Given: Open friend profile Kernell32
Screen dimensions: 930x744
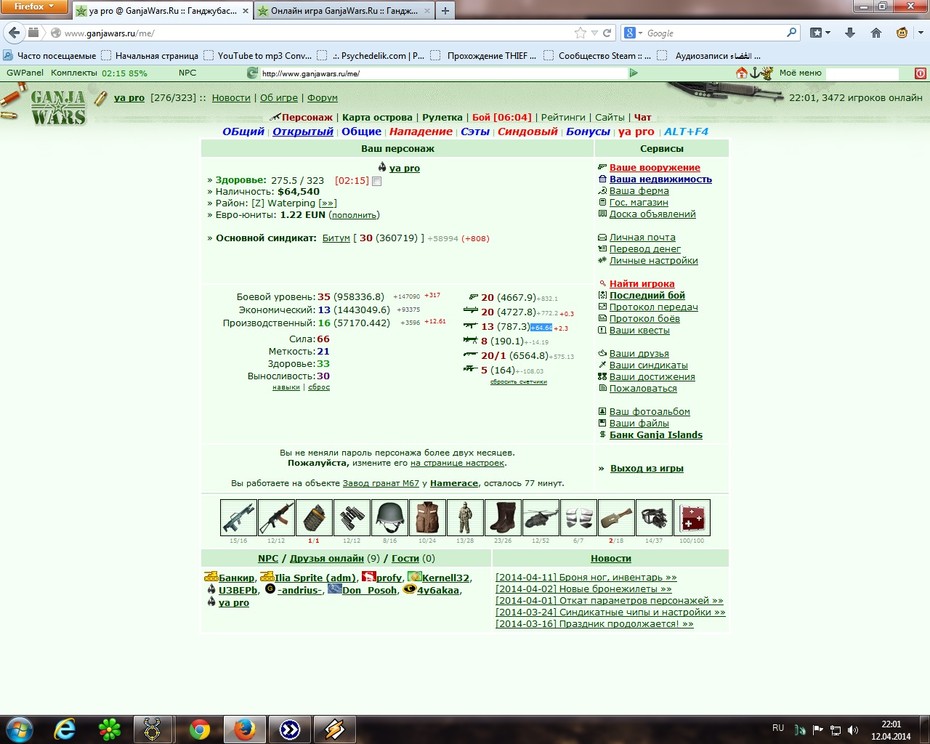Looking at the screenshot, I should click(446, 577).
